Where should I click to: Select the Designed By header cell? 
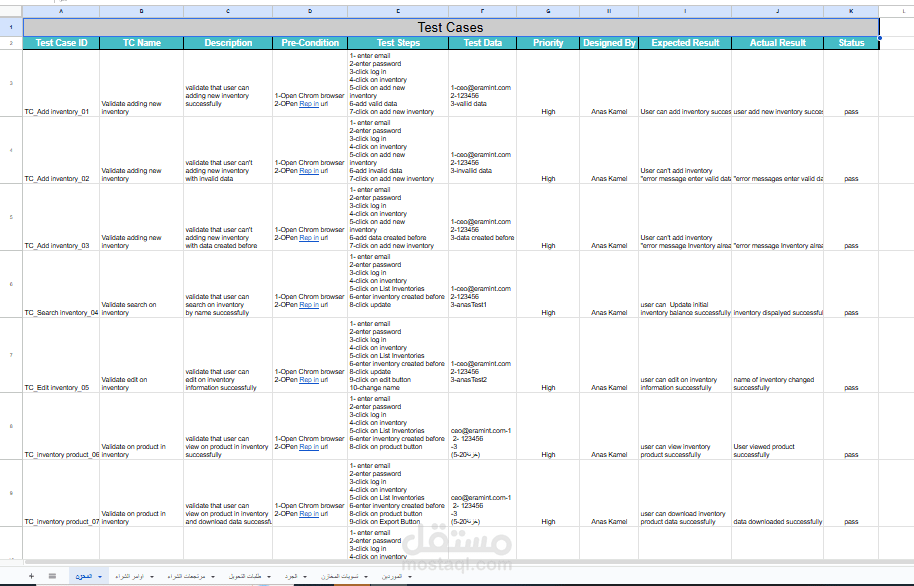pos(609,43)
